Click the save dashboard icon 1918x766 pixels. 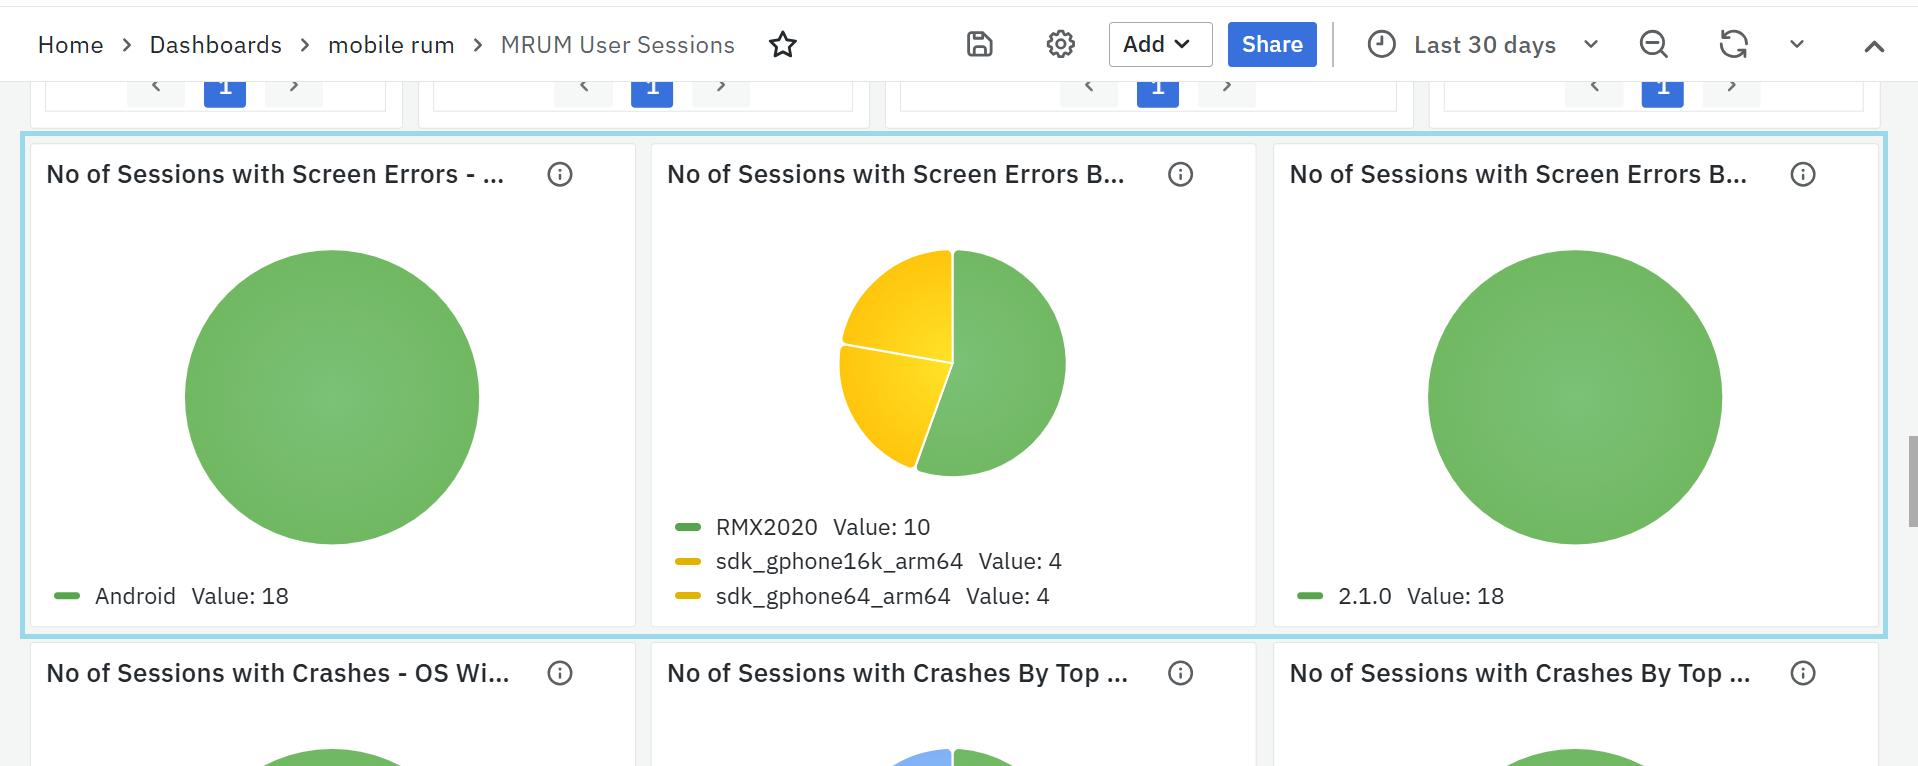tap(979, 44)
